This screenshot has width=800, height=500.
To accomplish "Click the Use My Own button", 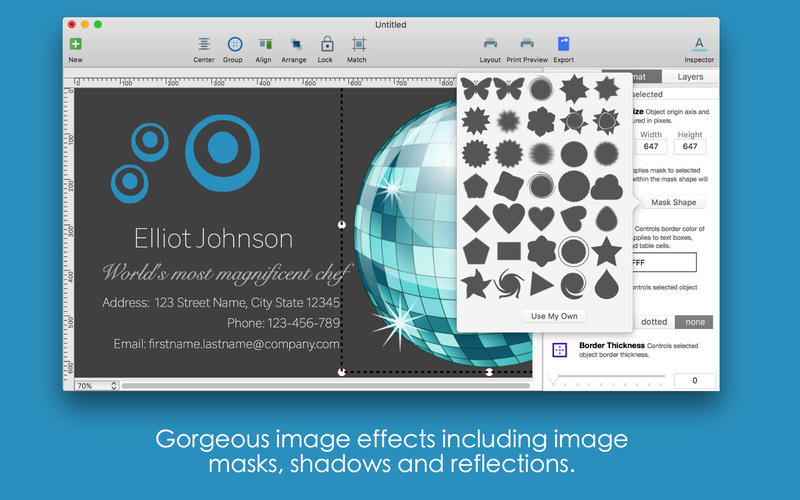I will tap(554, 316).
